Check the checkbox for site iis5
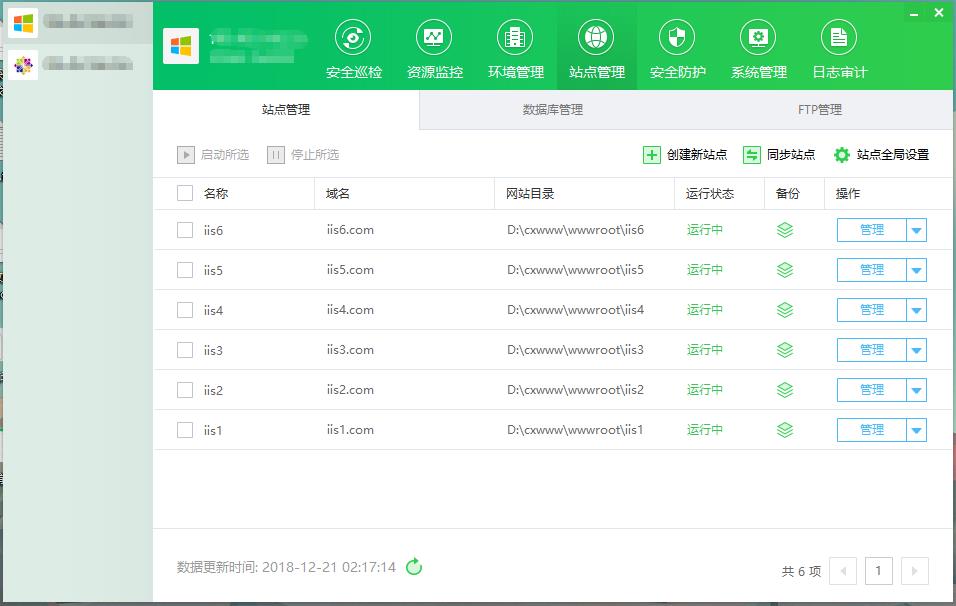The width and height of the screenshot is (956, 606). coord(184,269)
